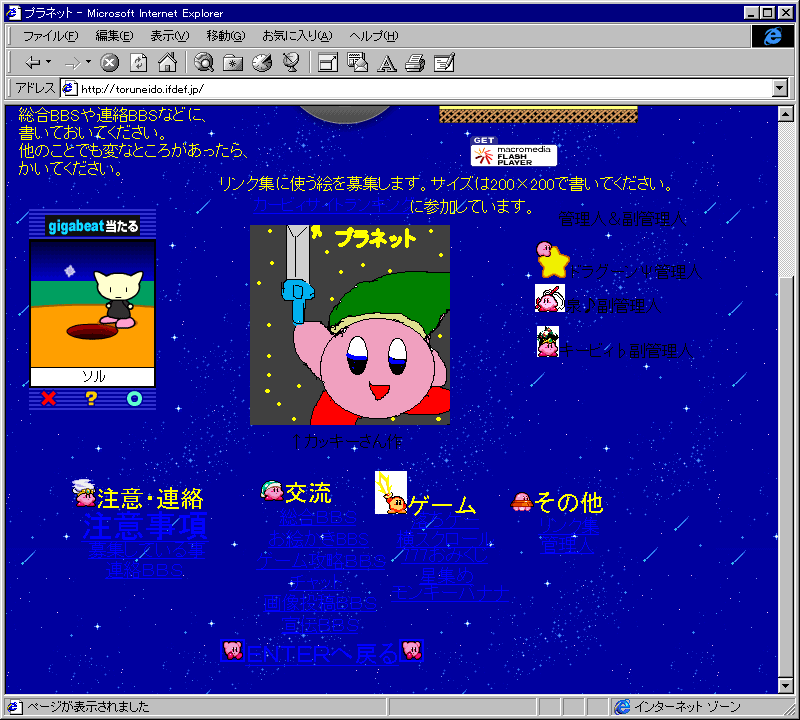Click the Kirby icon beside キービィ♭副管理人
Screen dimensions: 800x720
[548, 341]
